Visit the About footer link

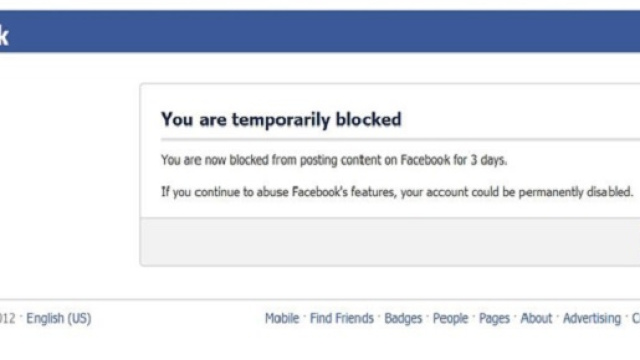[536, 318]
